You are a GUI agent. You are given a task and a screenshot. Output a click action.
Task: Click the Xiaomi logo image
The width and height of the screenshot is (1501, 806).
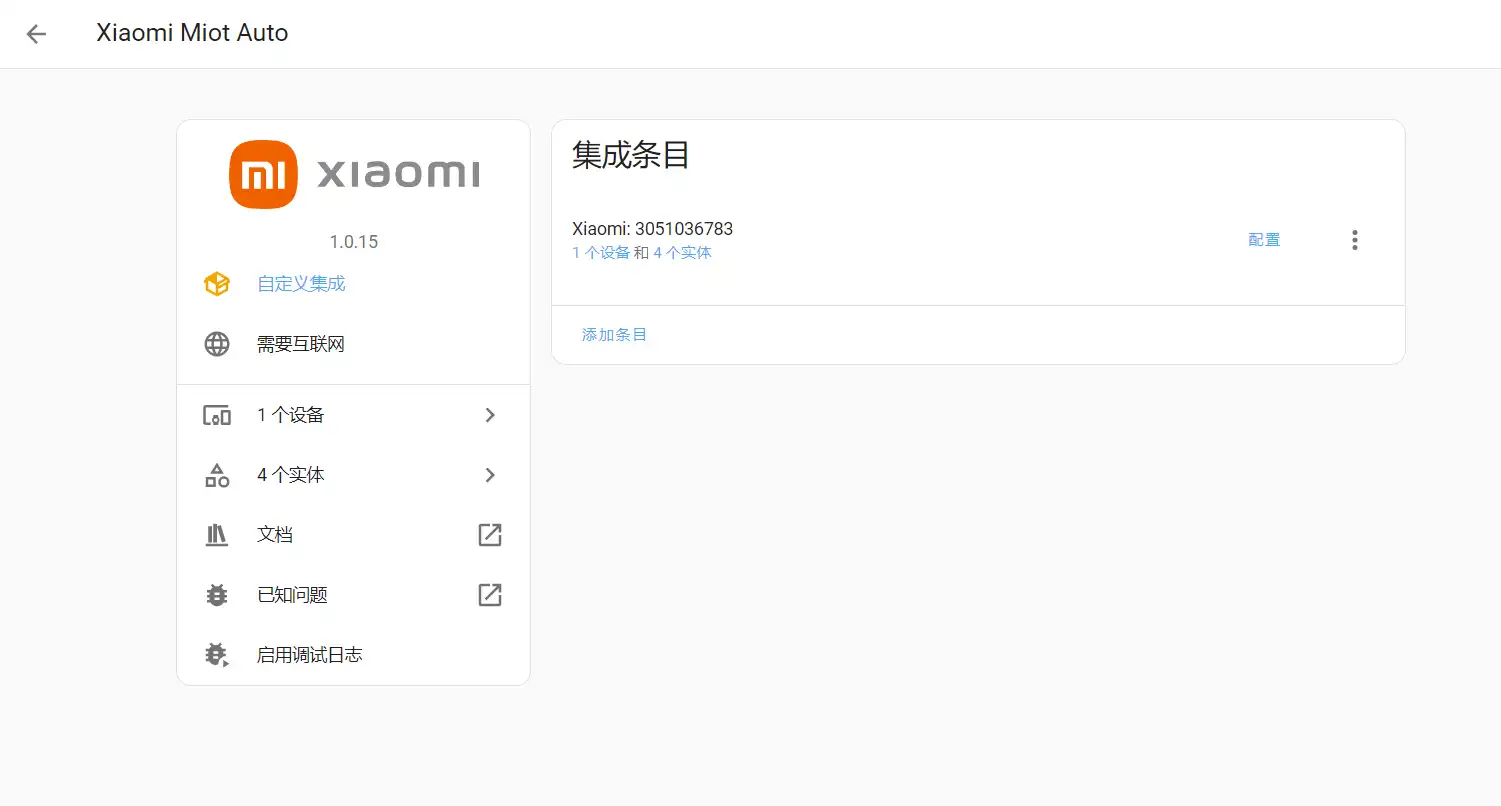coord(353,175)
